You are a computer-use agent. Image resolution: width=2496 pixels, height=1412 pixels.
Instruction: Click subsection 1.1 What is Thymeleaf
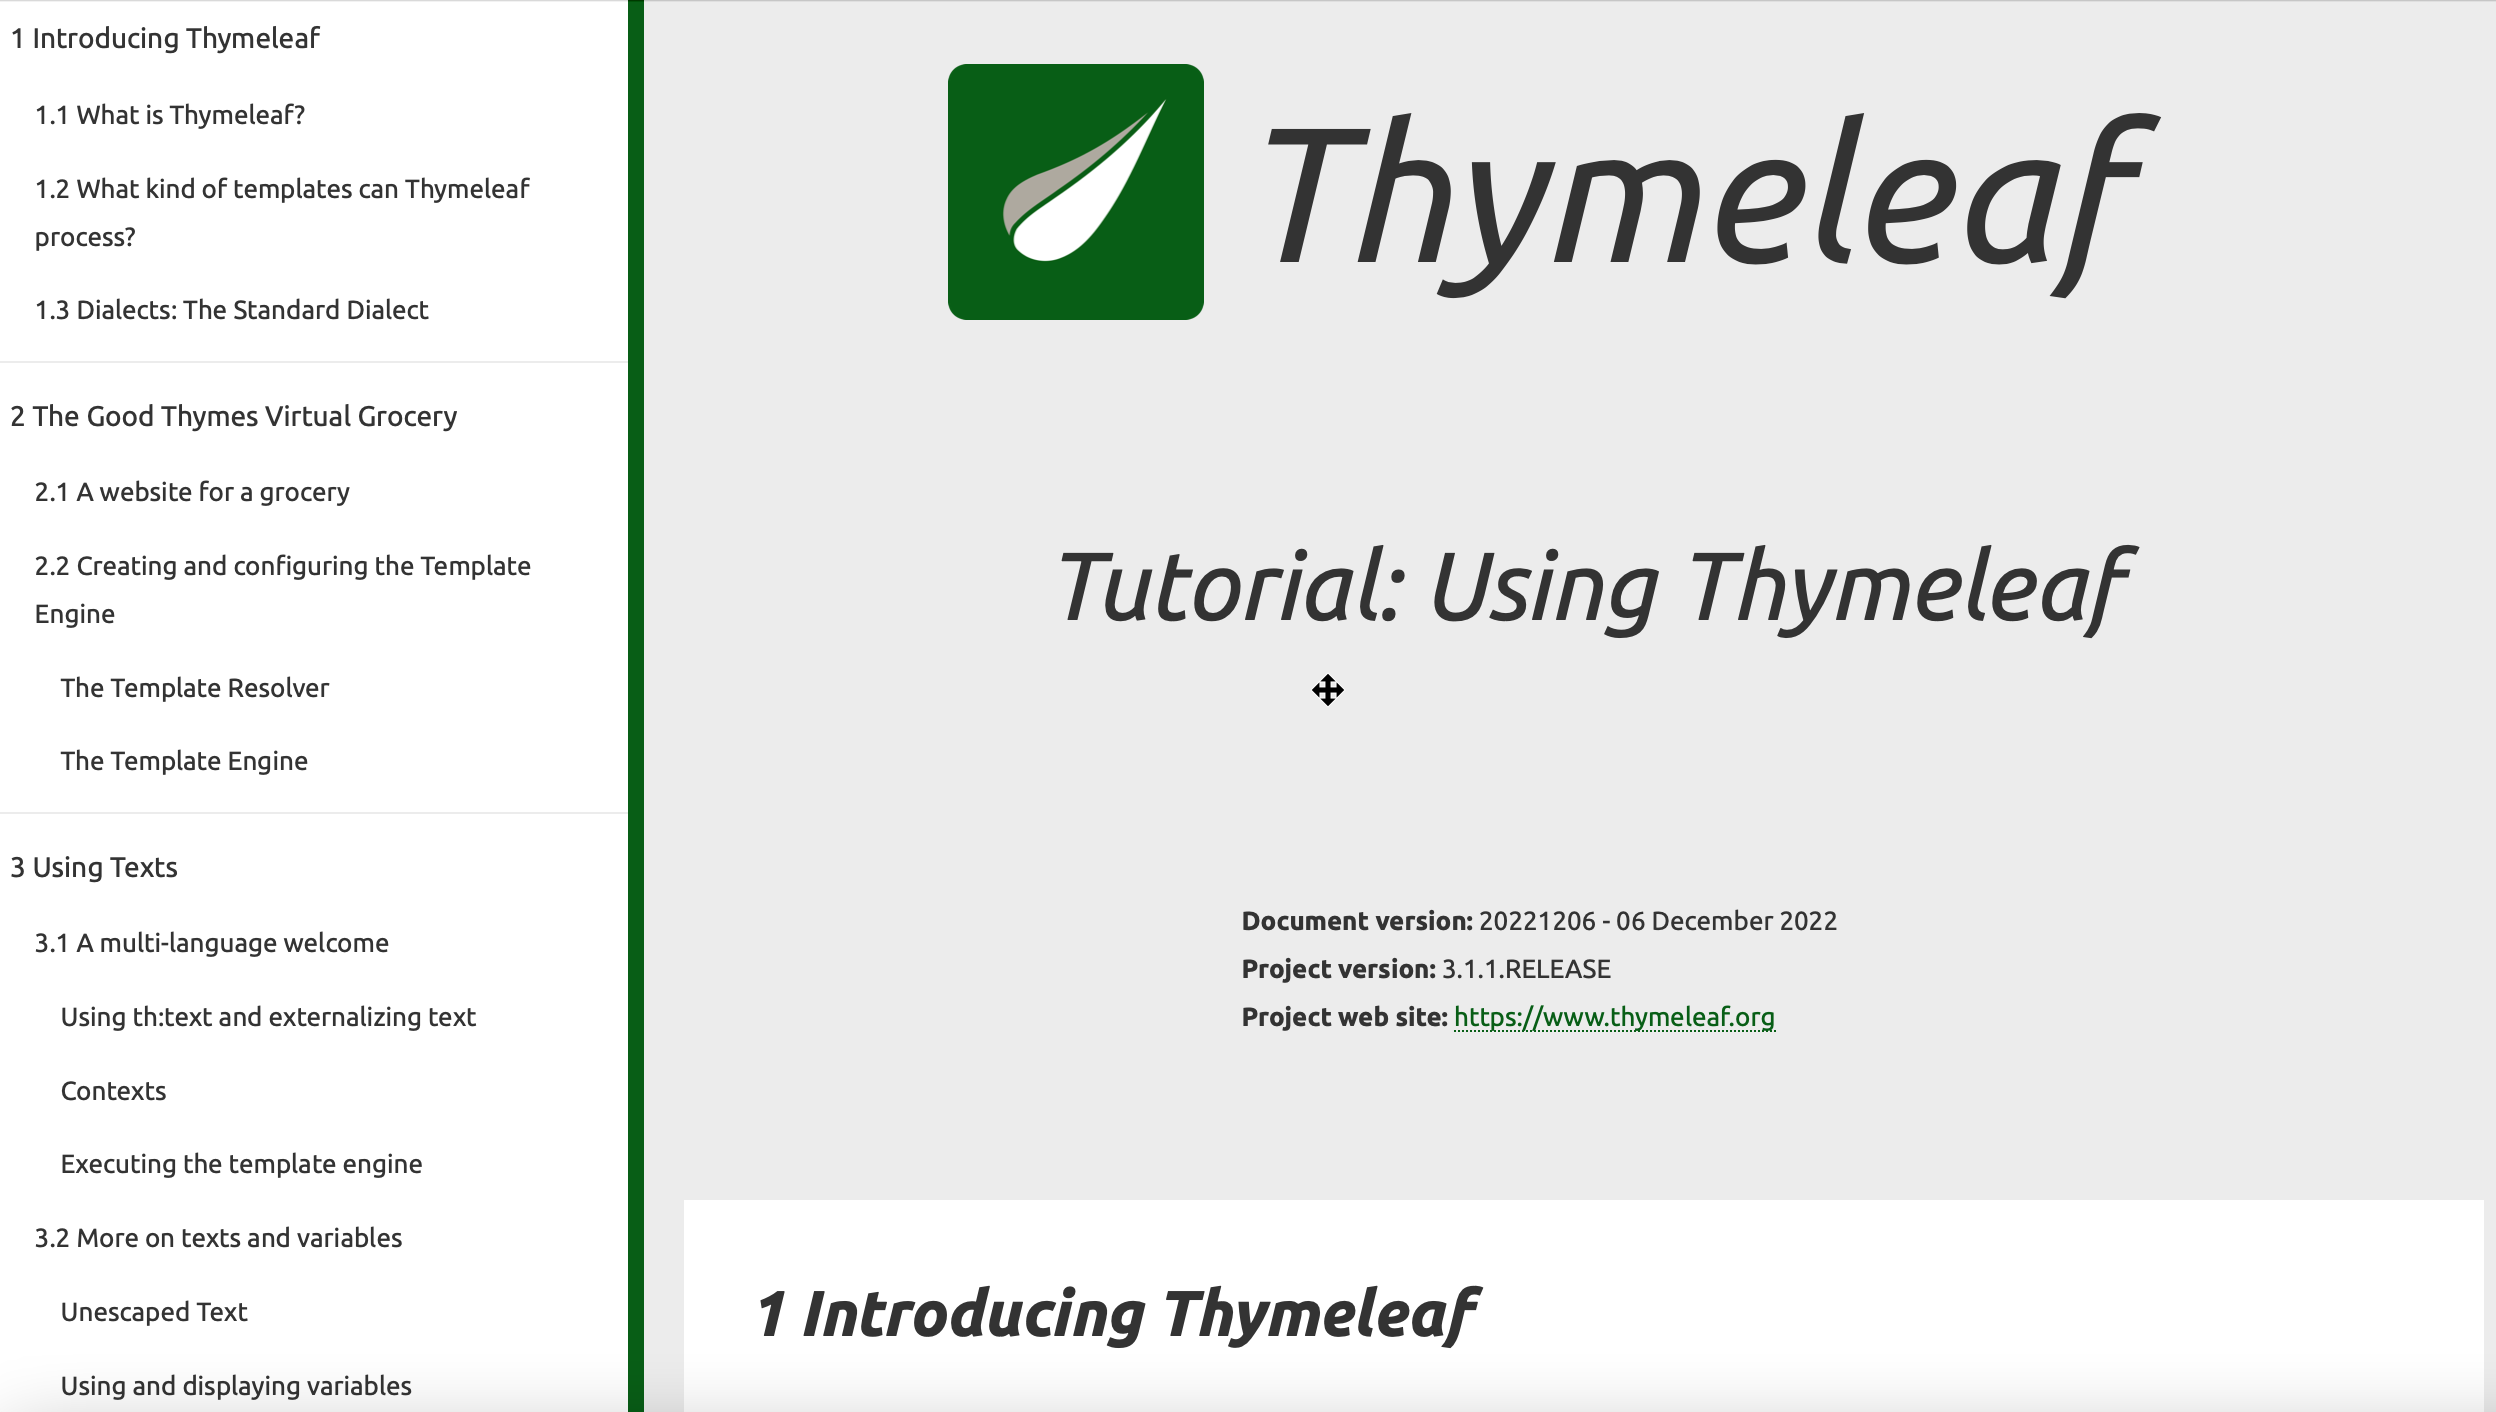[170, 115]
